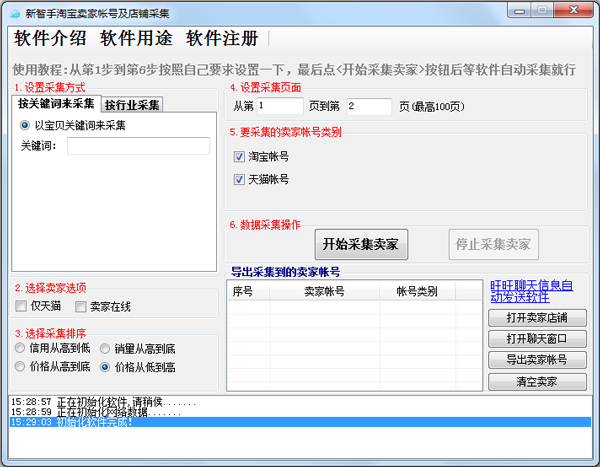Open the 软件介绍 menu

point(50,39)
